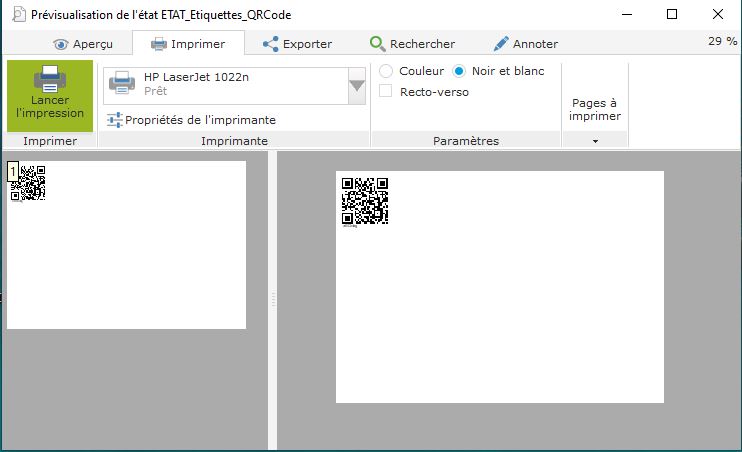Open the Annoter tab
Screen dimensions: 742x452
[525, 44]
